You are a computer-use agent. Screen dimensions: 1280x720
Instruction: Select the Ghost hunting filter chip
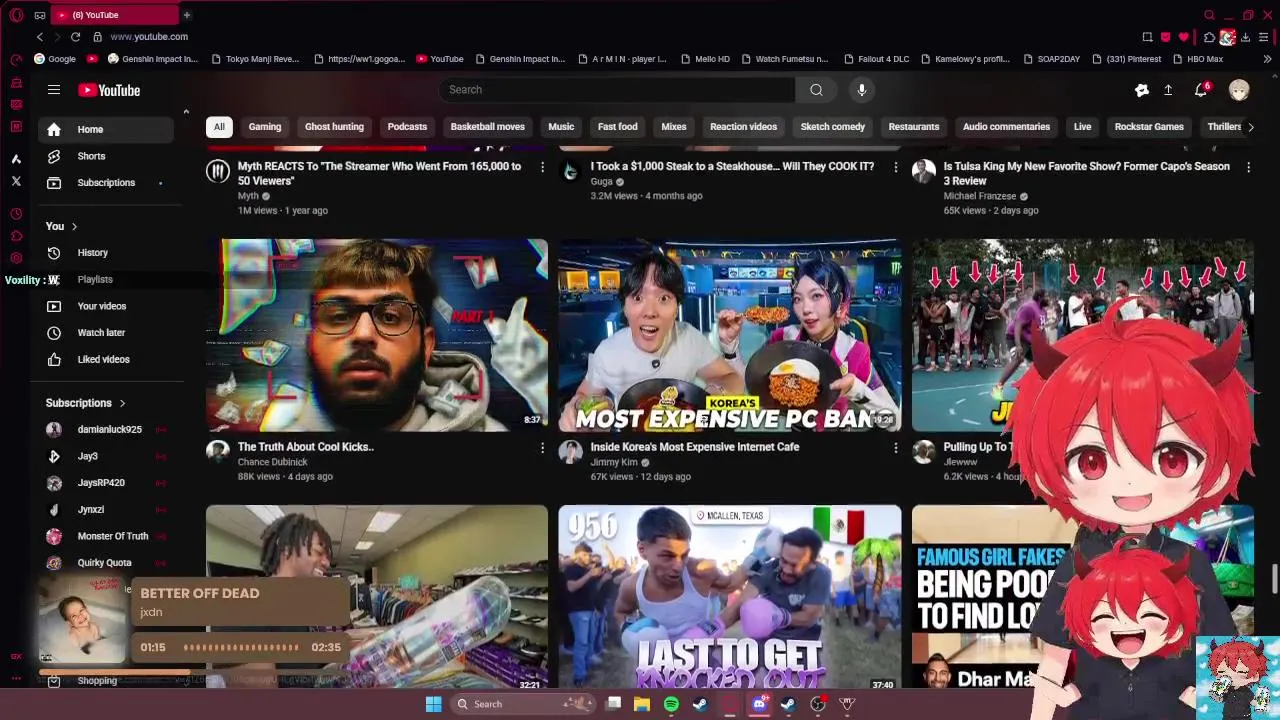tap(334, 127)
